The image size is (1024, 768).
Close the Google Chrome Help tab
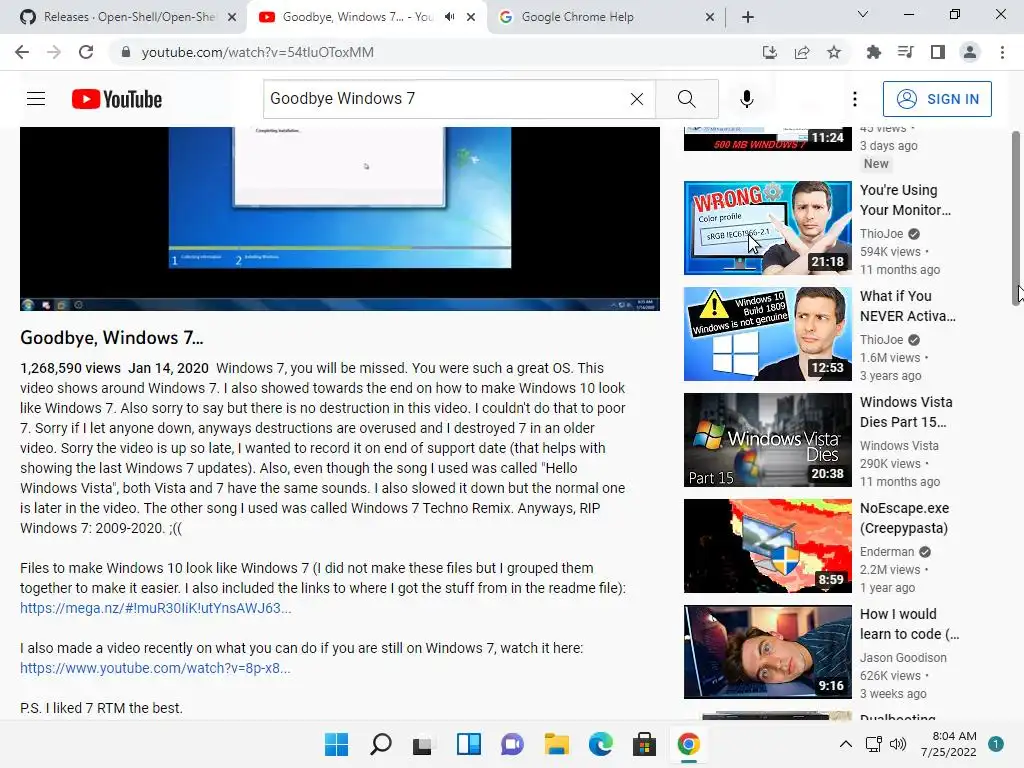(710, 17)
